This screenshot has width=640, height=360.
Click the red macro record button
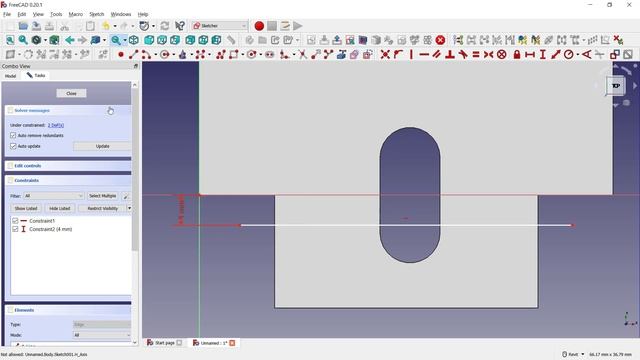[259, 26]
